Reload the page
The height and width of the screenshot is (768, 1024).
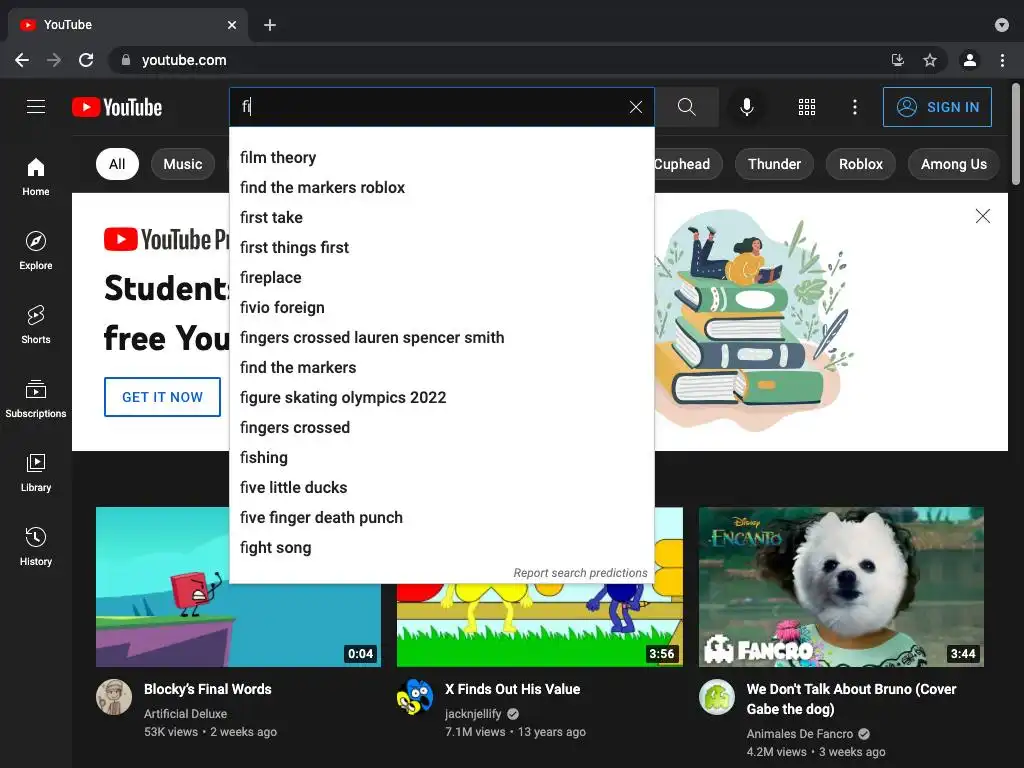86,60
